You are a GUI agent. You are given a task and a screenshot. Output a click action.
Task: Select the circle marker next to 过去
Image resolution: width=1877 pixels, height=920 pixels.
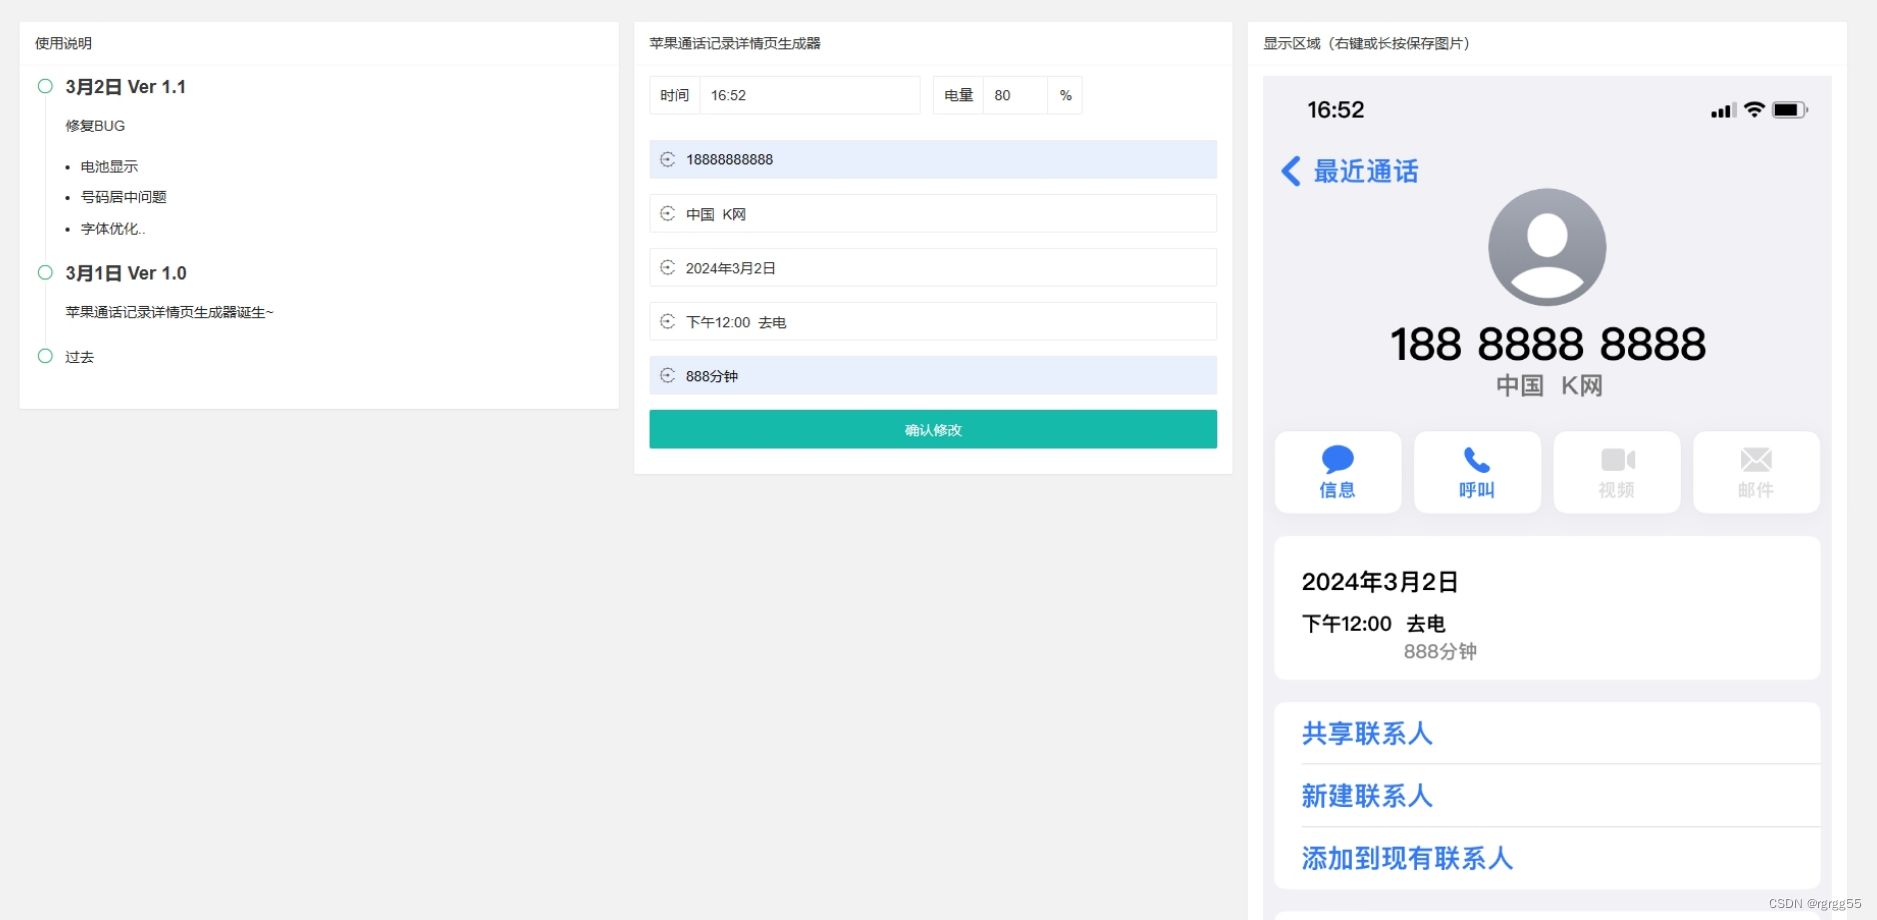tap(44, 355)
